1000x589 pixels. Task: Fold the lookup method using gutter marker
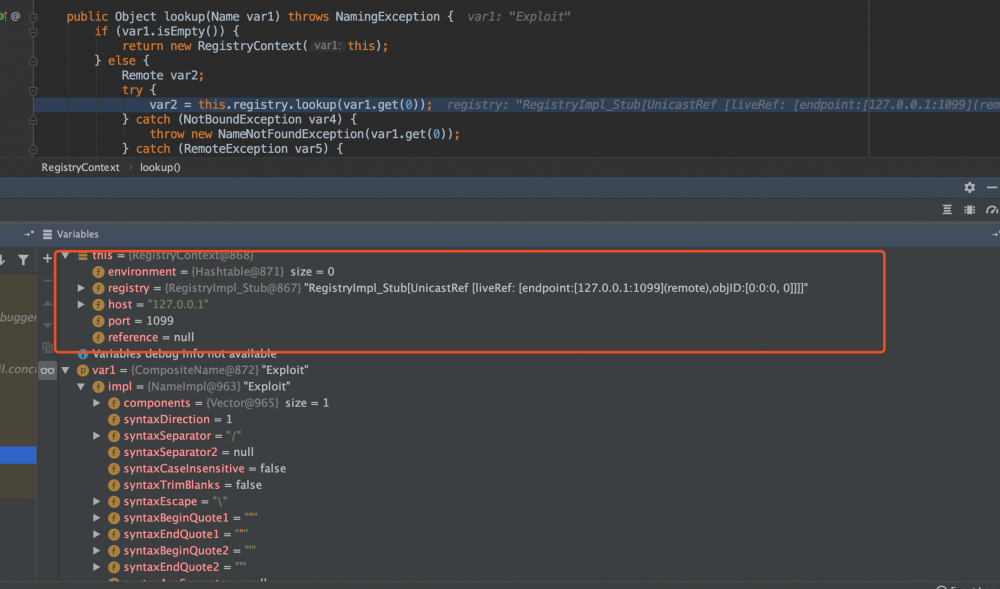click(x=33, y=17)
